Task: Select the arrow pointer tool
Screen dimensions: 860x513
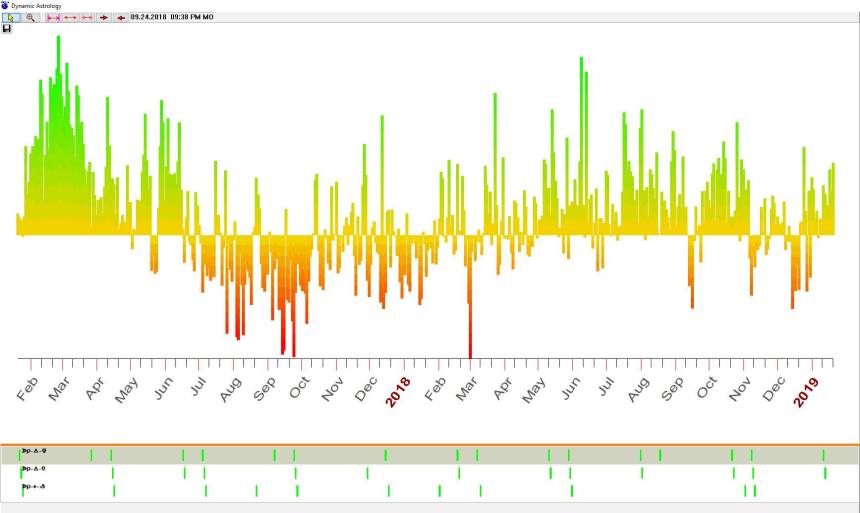Action: click(x=11, y=17)
